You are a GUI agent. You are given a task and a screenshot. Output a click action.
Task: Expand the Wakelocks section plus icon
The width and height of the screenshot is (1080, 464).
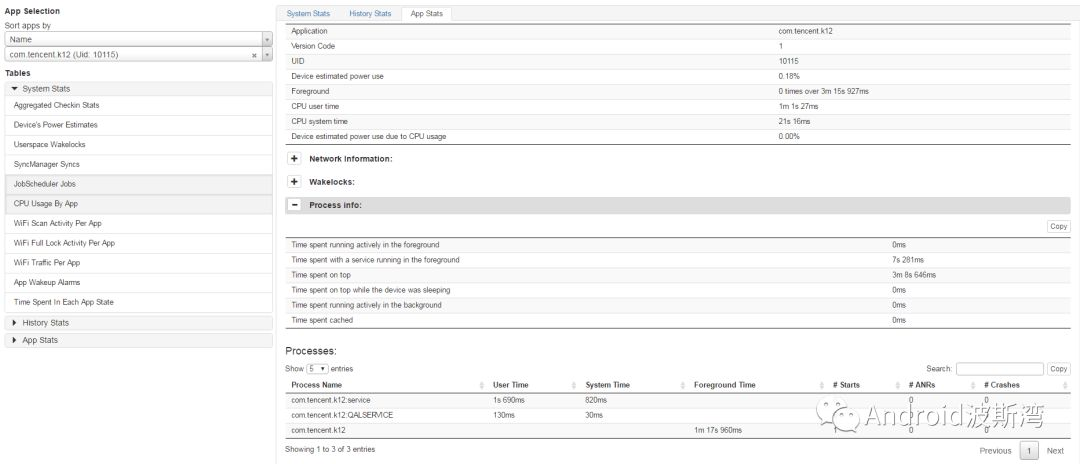coord(295,182)
